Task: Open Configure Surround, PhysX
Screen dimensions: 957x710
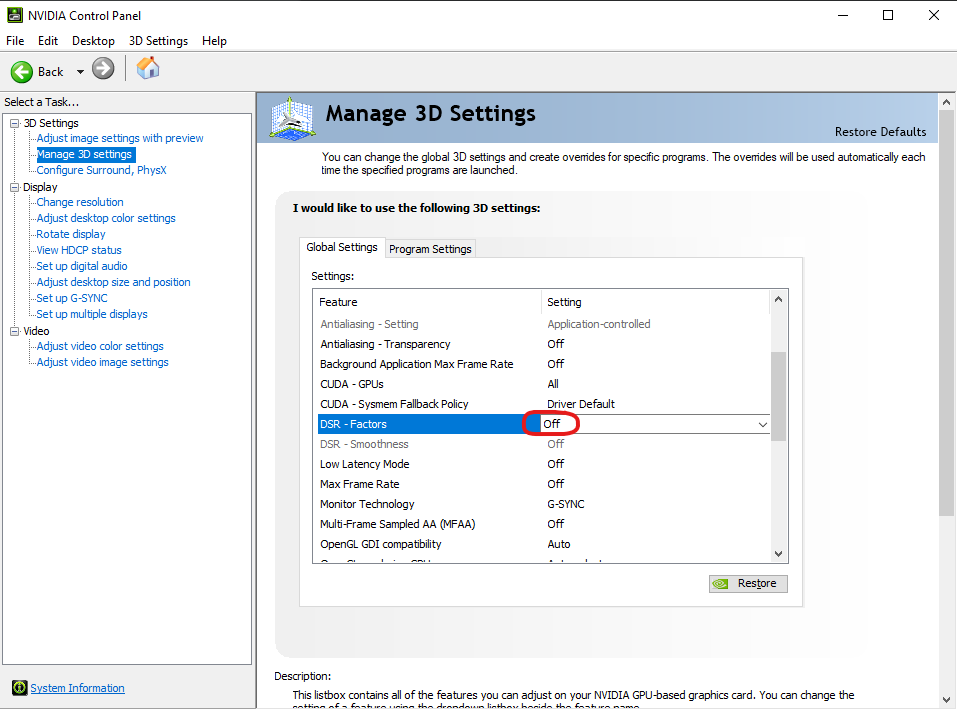Action: coord(101,170)
